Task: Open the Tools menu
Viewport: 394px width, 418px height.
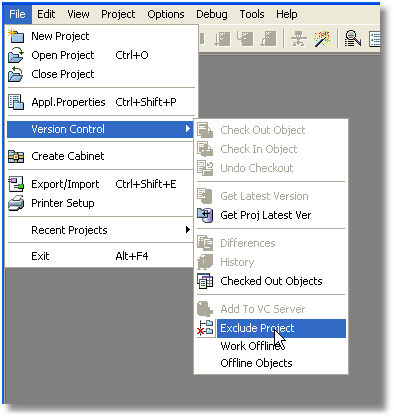Action: (252, 14)
